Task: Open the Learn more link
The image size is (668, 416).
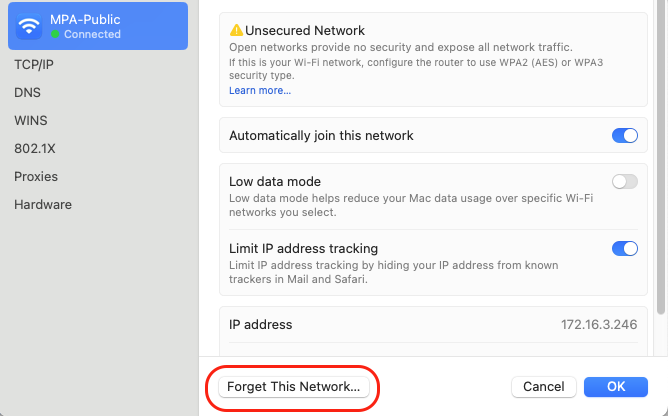Action: point(260,90)
